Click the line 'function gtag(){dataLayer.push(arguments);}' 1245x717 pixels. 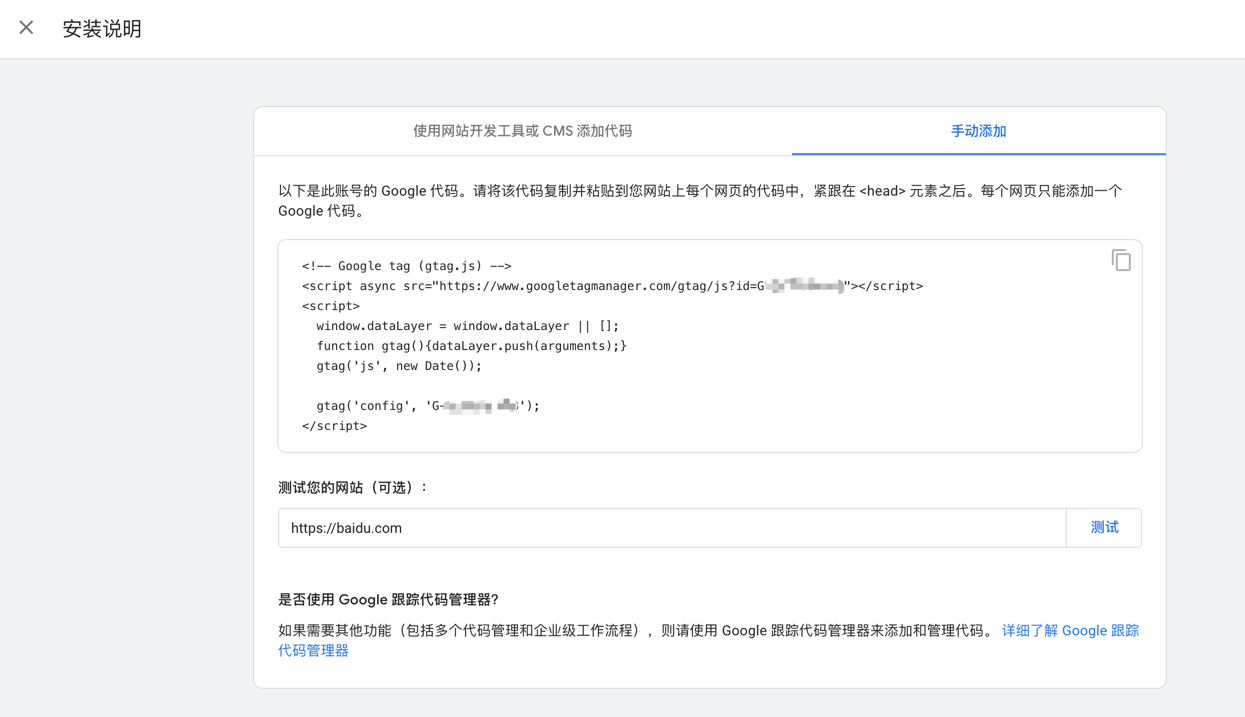pyautogui.click(x=472, y=346)
